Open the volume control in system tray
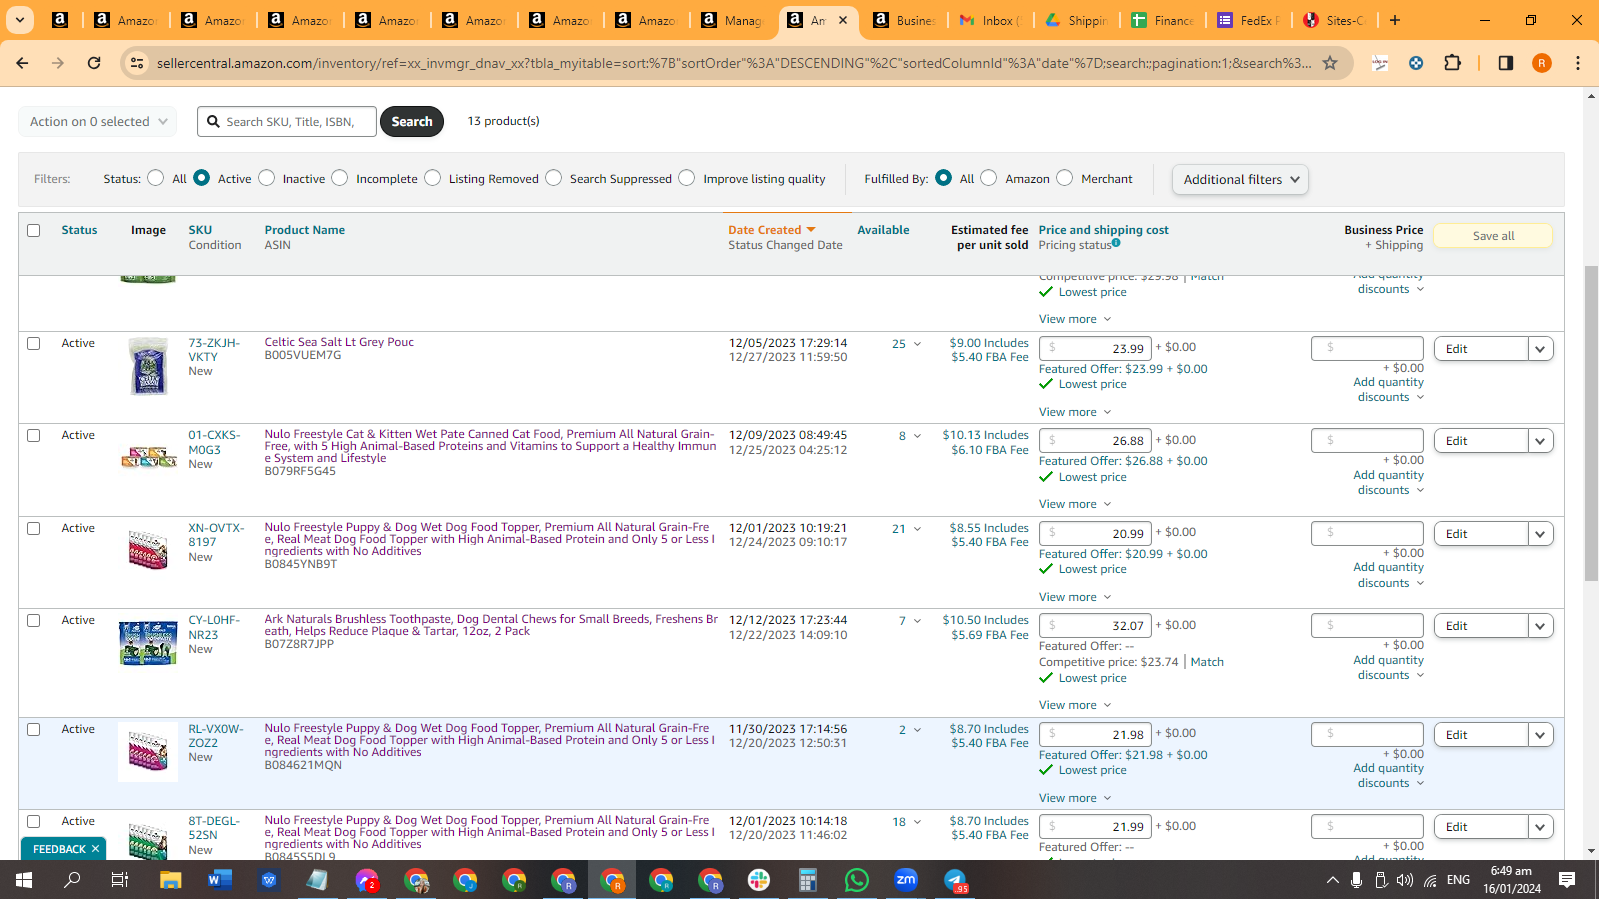This screenshot has width=1599, height=899. (1405, 880)
